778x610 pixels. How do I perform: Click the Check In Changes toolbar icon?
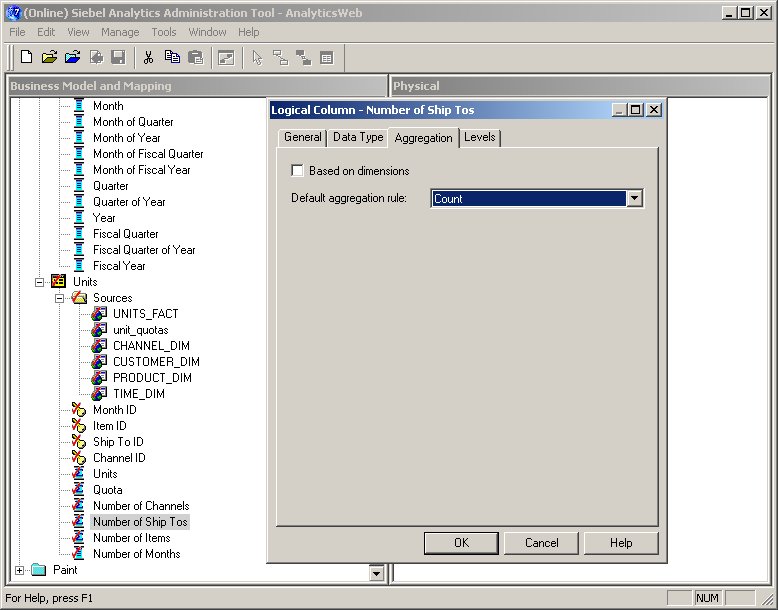(x=96, y=58)
